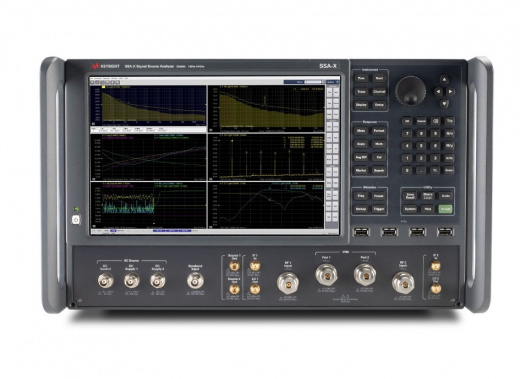Tap the Search key
Image resolution: width=520 pixels, height=379 pixels.
(379, 170)
